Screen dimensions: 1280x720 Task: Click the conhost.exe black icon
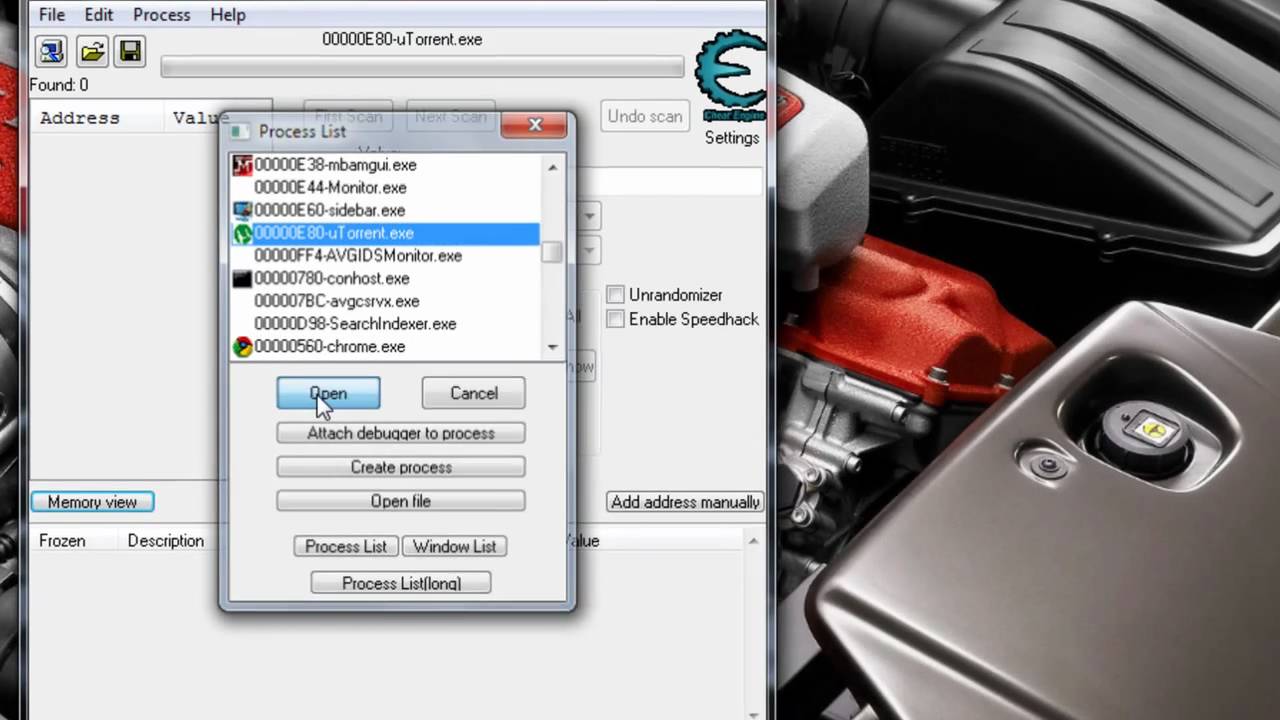[242, 279]
